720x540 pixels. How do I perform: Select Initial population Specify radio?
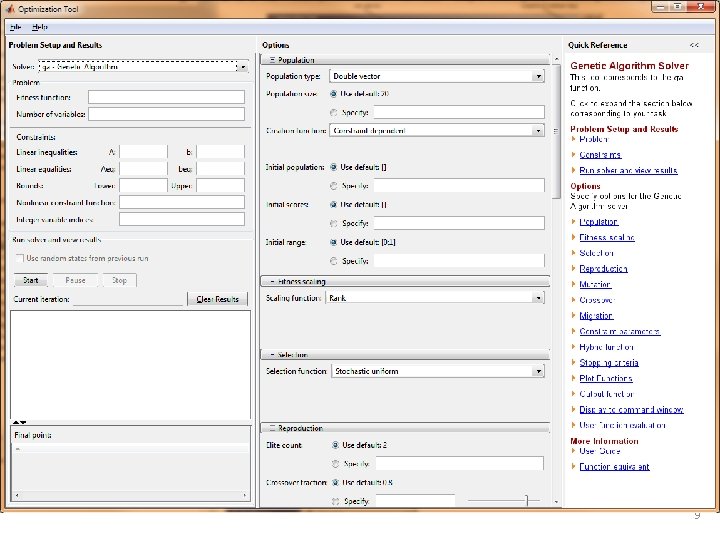334,186
